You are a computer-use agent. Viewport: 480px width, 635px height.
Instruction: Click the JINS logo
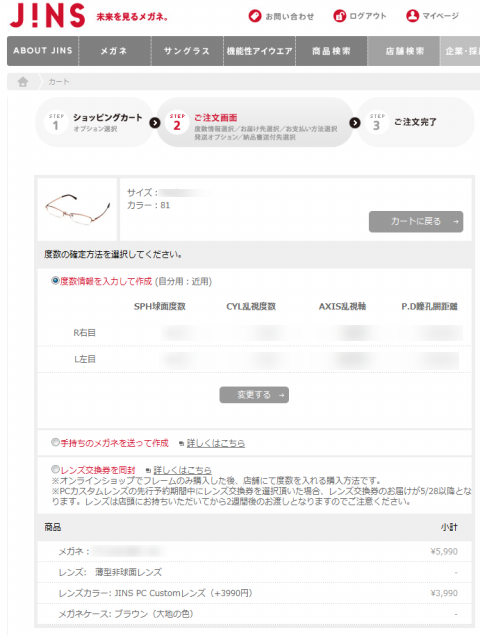(x=47, y=15)
